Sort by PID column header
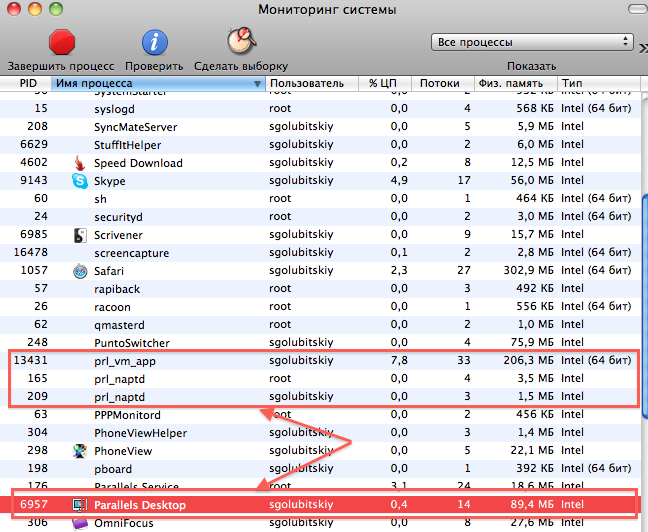Screen dimensions: 648x532 point(28,83)
